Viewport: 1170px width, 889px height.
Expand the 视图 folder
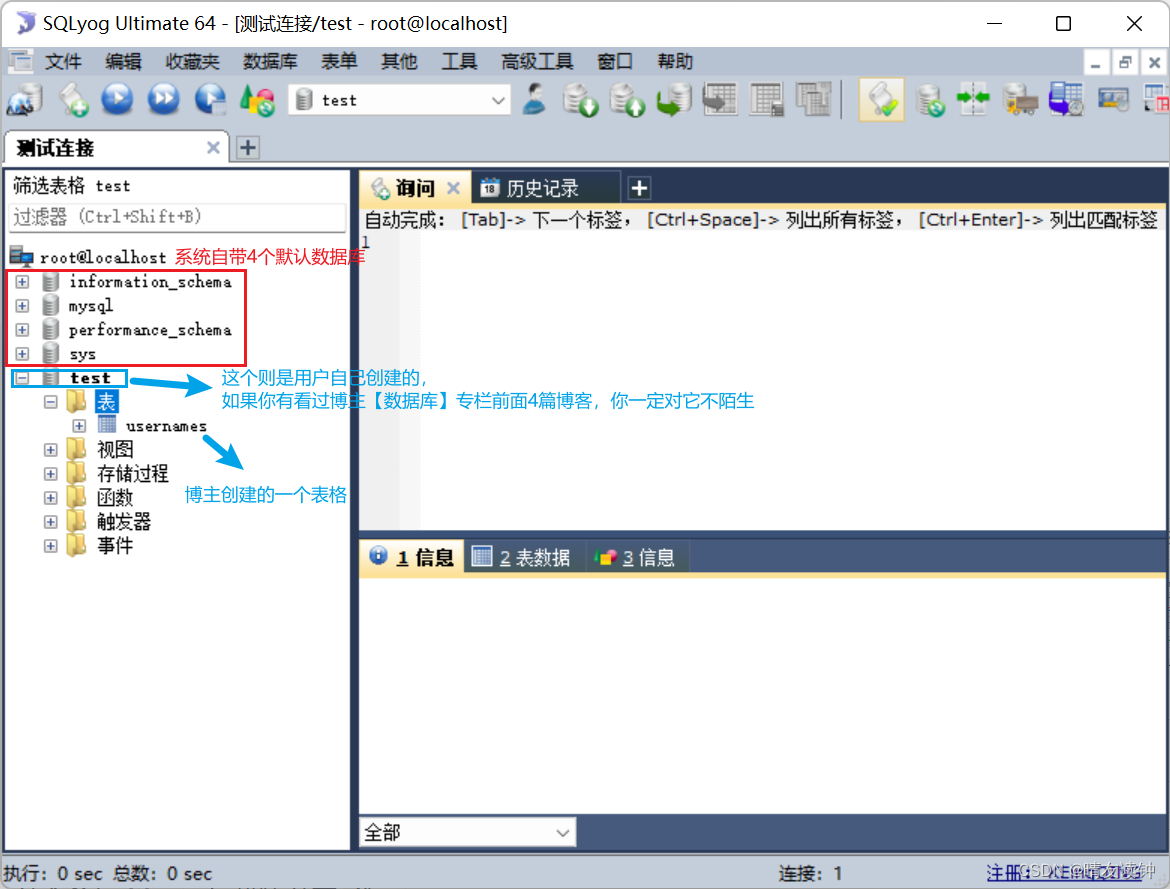click(51, 449)
